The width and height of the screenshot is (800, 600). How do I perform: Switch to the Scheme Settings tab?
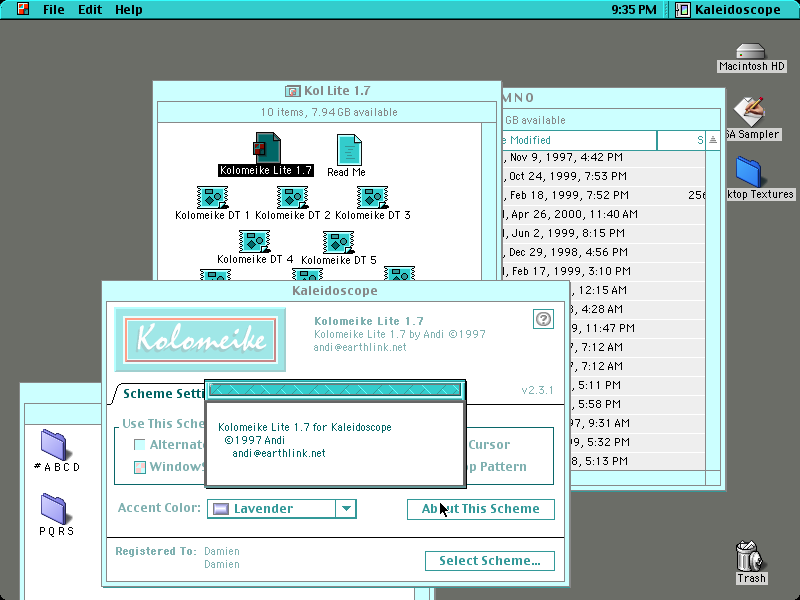coord(163,393)
